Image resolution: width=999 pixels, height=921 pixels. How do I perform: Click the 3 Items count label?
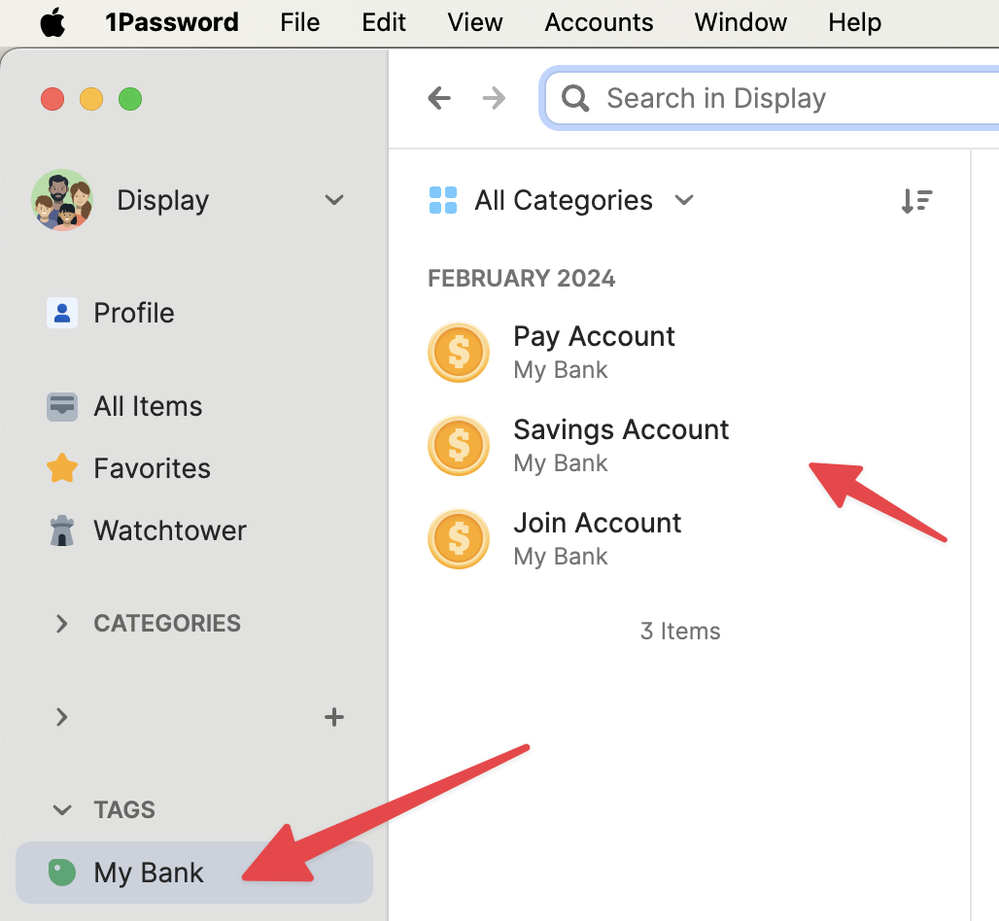pos(680,631)
